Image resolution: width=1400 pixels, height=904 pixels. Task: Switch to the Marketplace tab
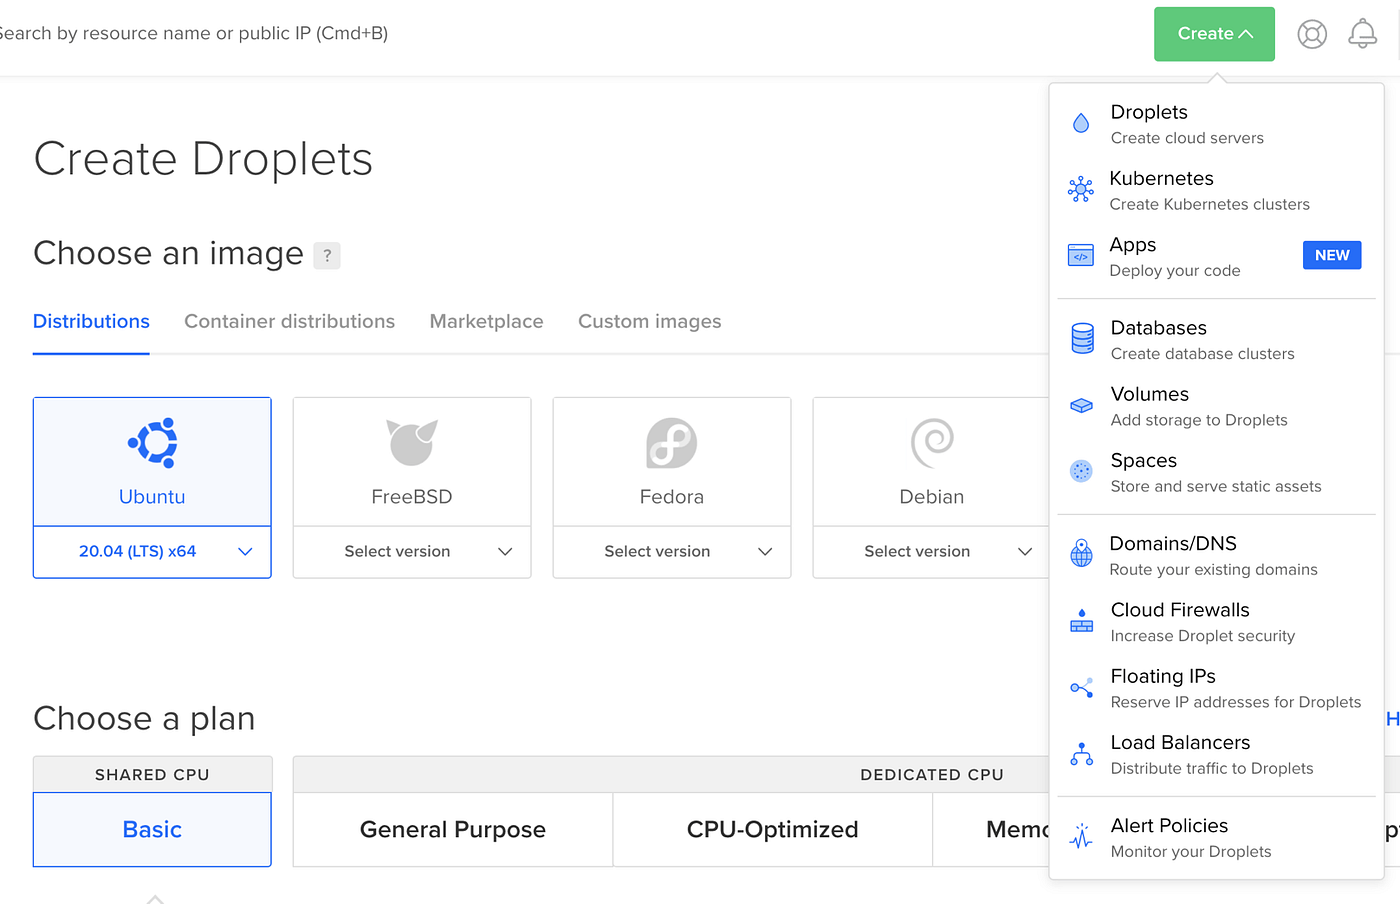[486, 322]
